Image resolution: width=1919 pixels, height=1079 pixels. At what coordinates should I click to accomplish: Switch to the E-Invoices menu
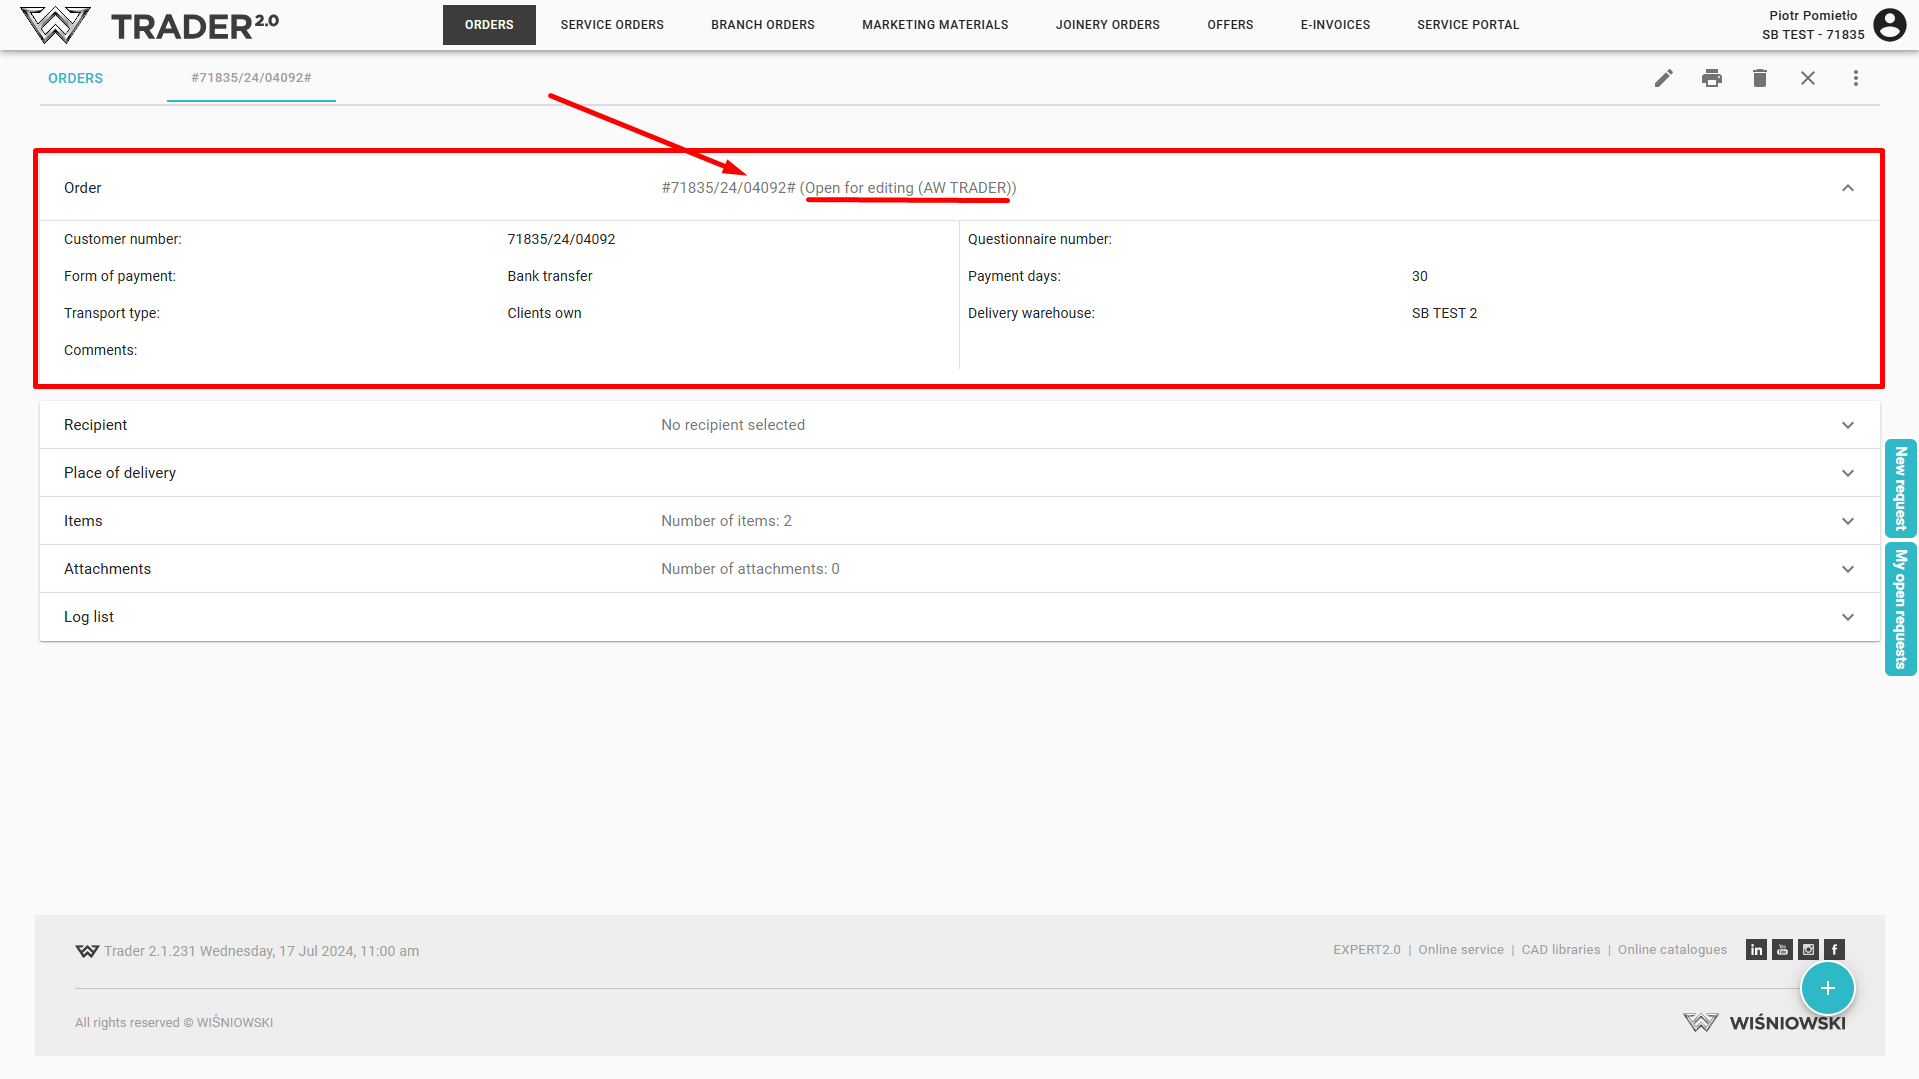1335,25
